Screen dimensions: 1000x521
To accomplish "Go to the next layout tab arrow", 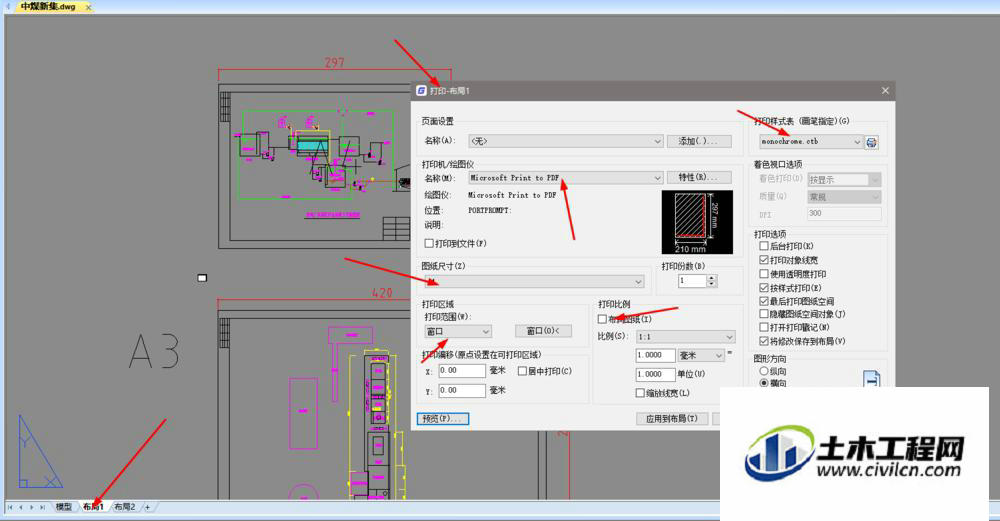I will pos(31,507).
